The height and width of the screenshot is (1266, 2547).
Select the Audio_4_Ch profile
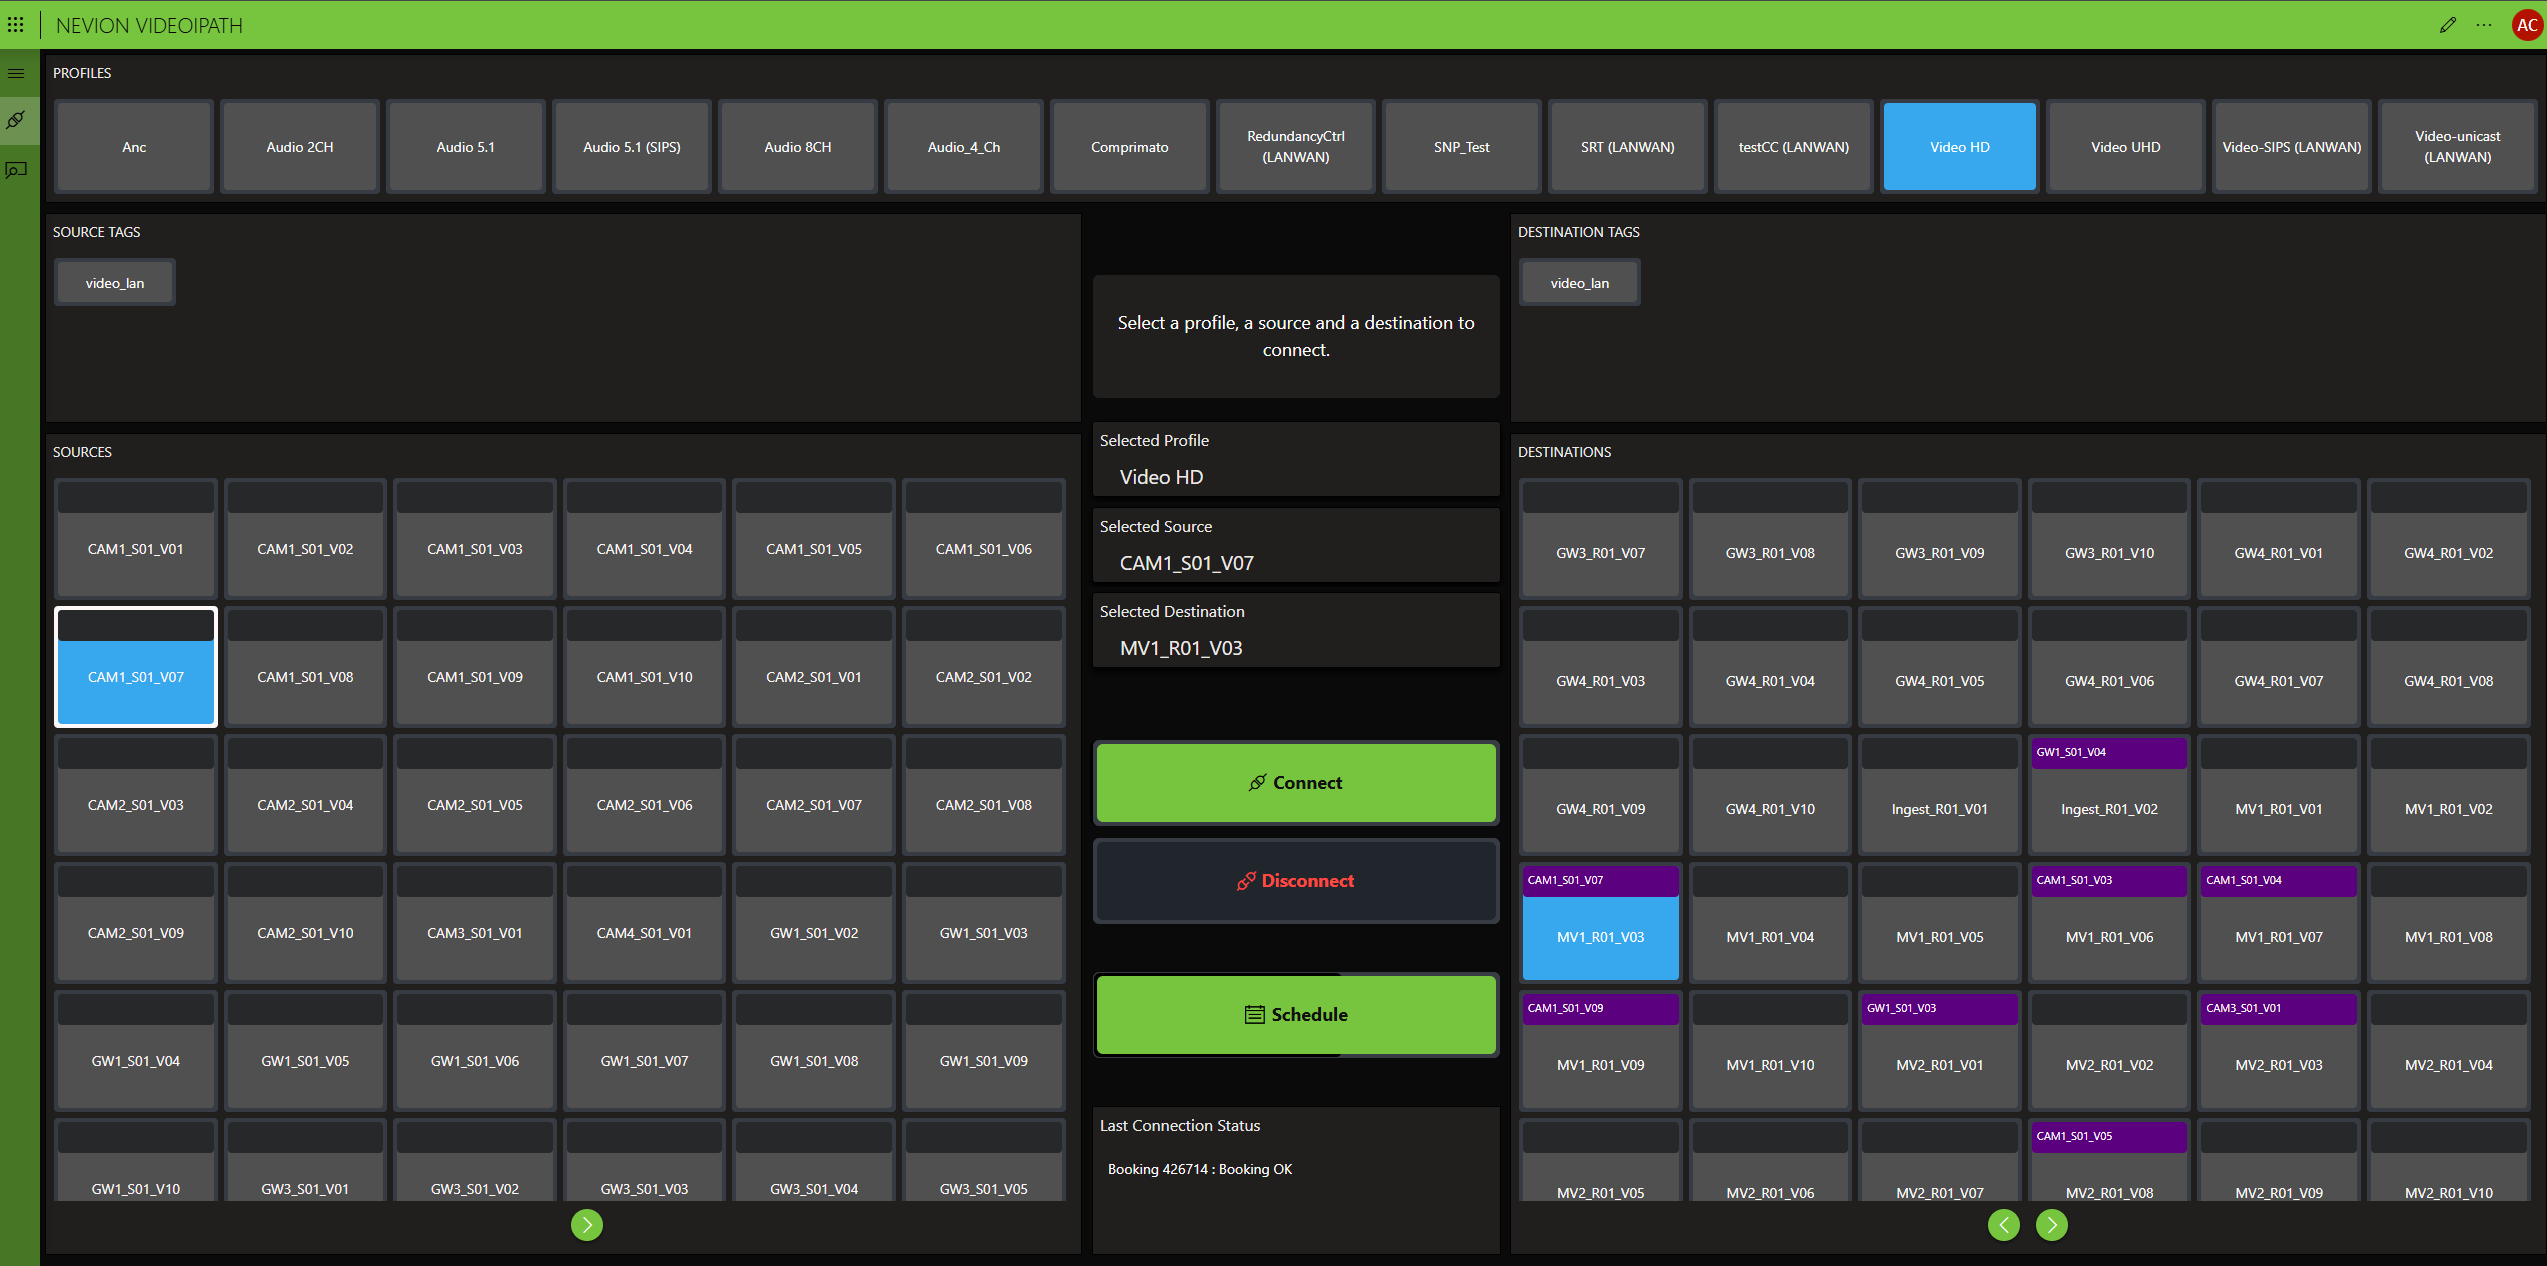[x=964, y=146]
